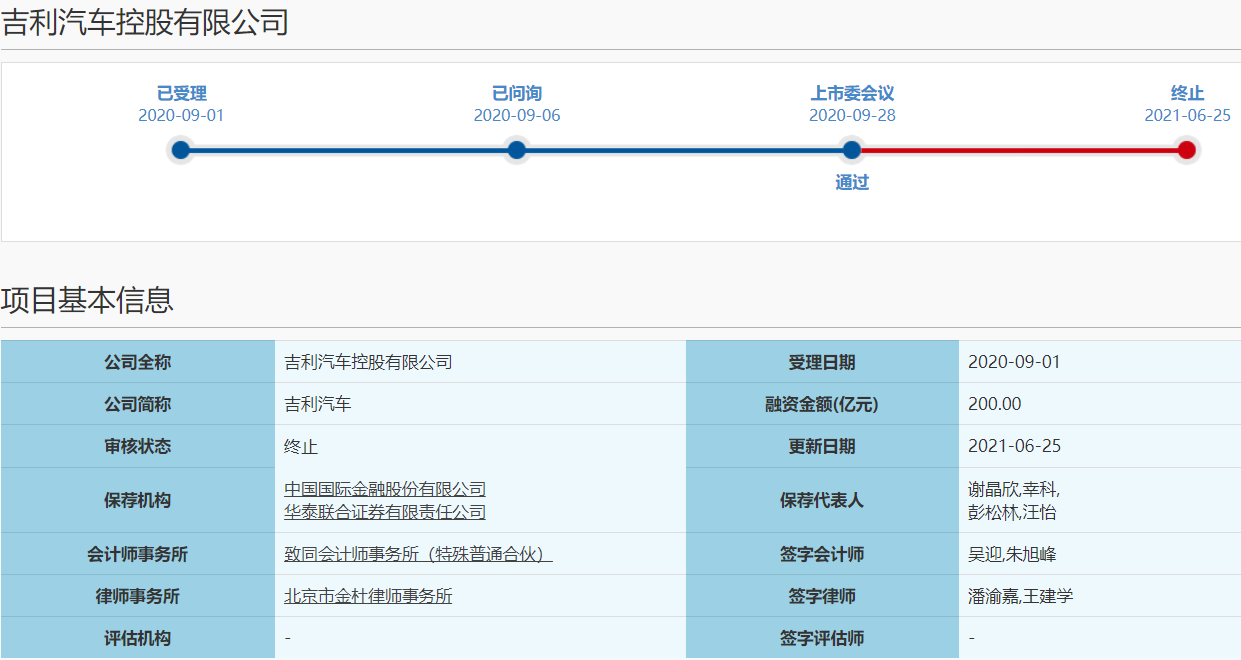The image size is (1241, 660).
Task: Open the 致同会计师事务所 accounting firm link
Action: point(418,554)
